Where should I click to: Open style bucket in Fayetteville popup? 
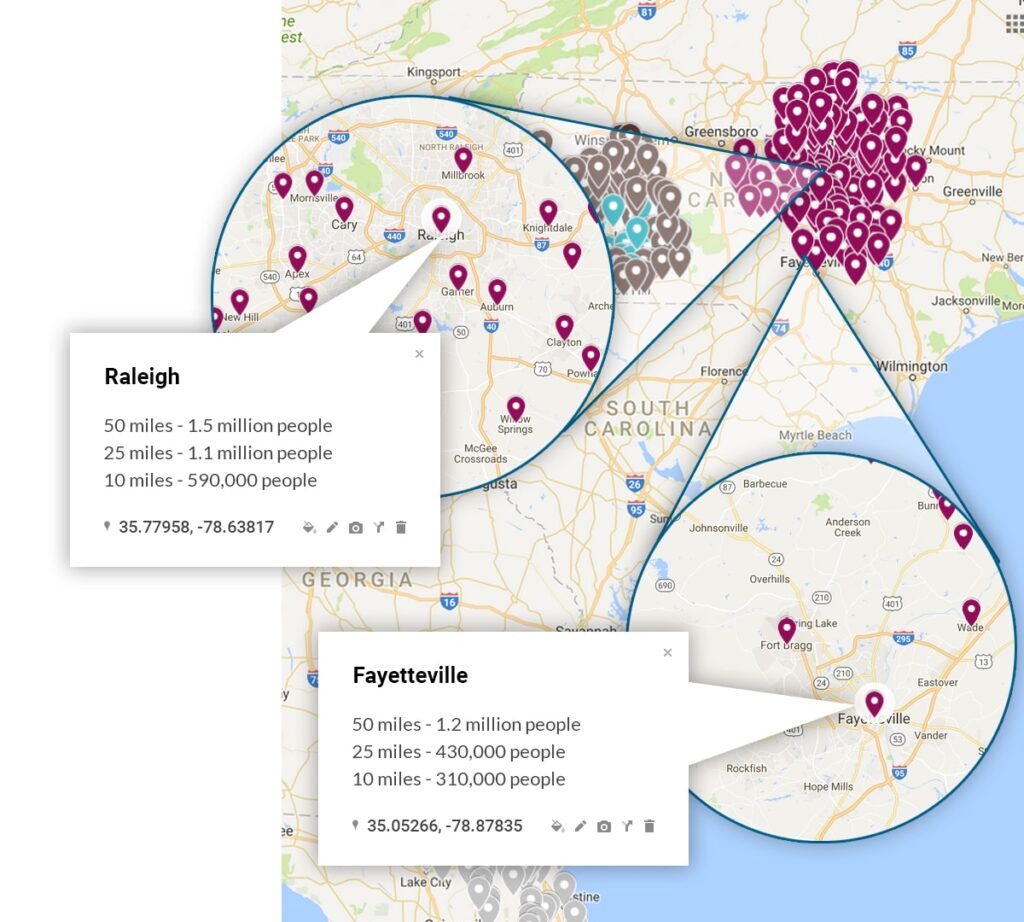point(557,826)
